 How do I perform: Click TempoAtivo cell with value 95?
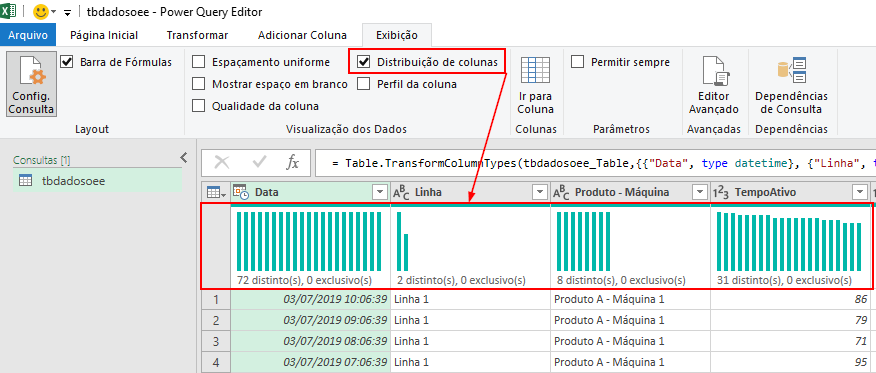point(790,362)
